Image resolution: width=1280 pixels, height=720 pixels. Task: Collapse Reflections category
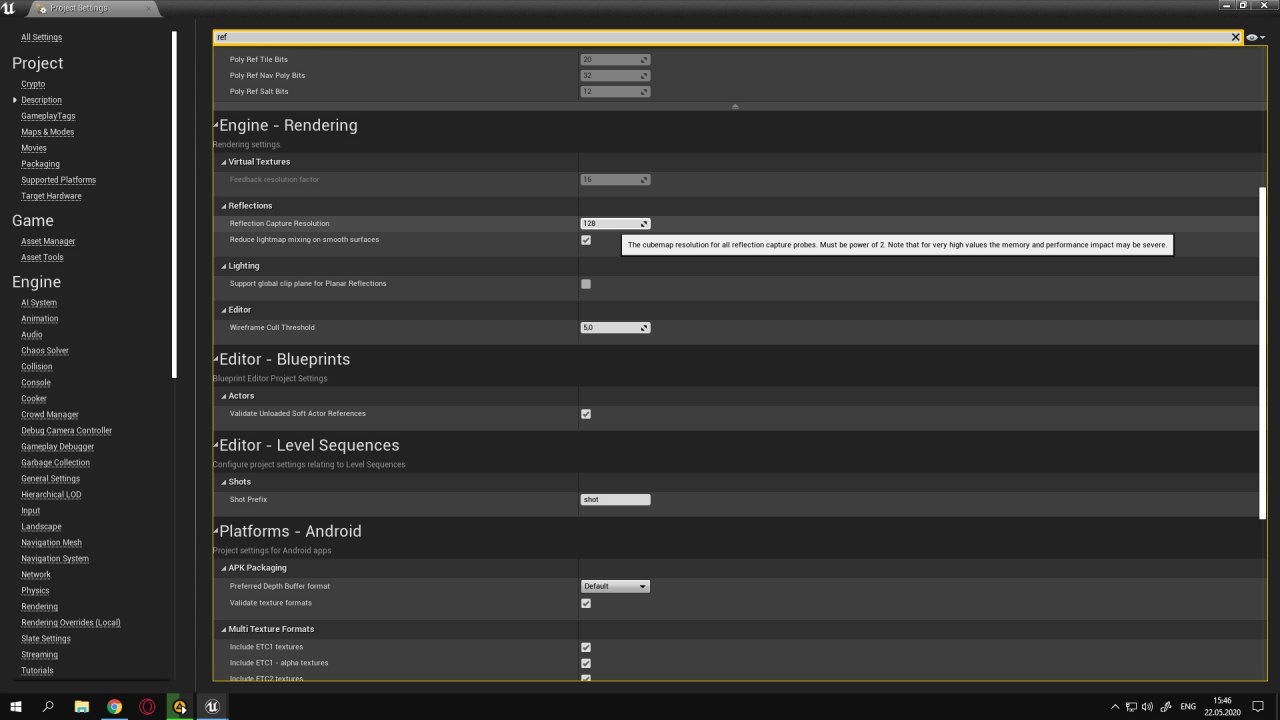click(224, 206)
